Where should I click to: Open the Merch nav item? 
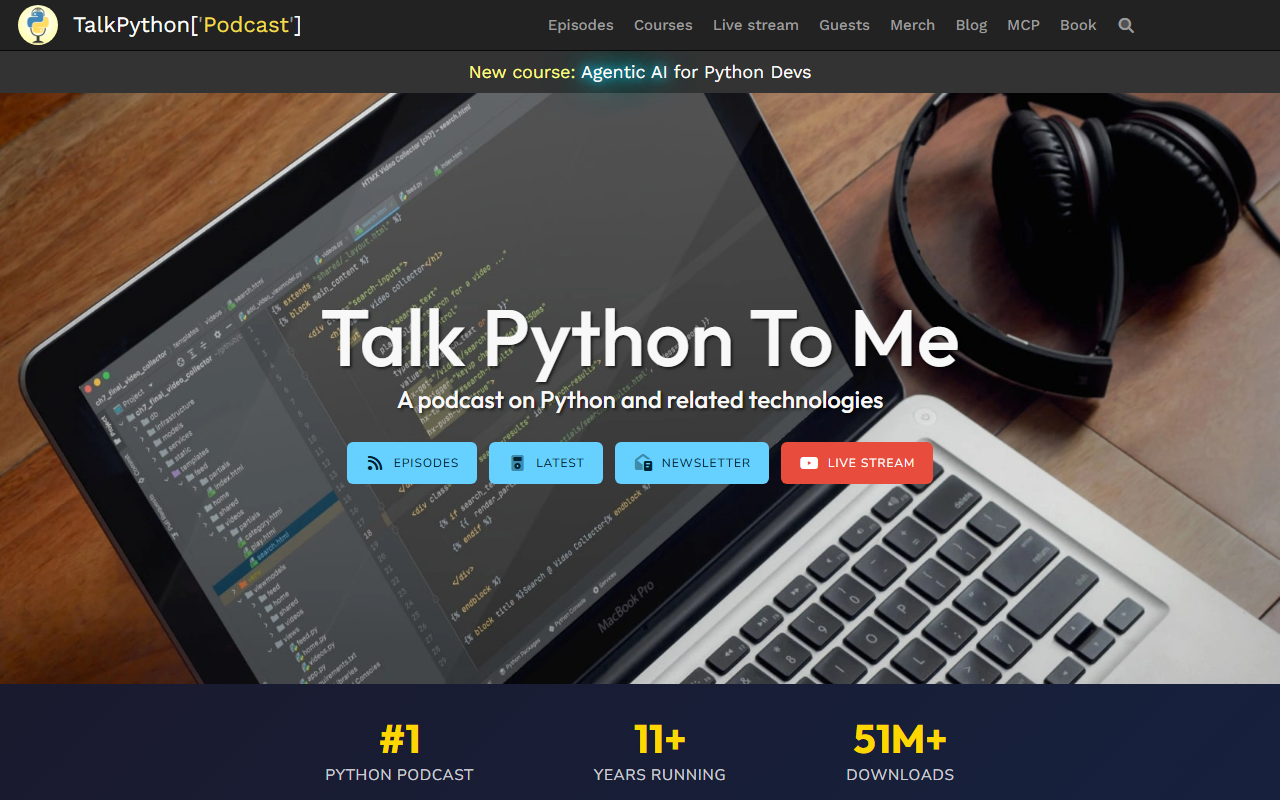(x=913, y=25)
